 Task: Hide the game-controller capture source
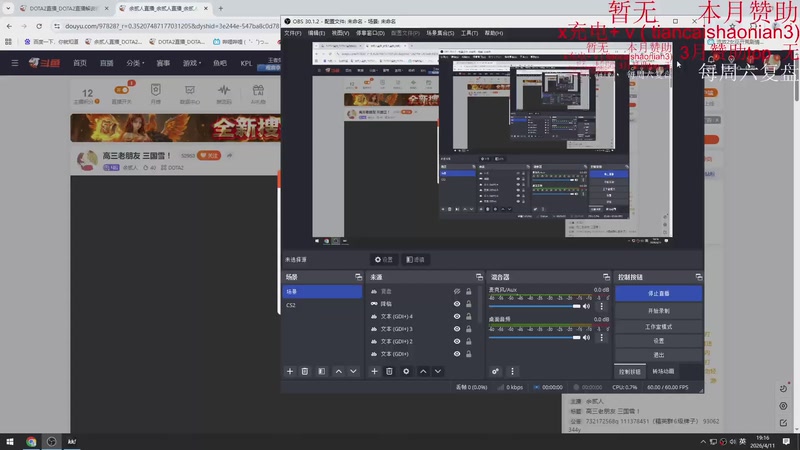tap(457, 304)
